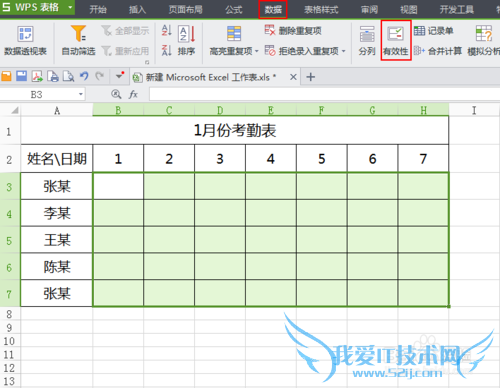
Task: Select the 数据 (Data) tab
Action: 273,10
